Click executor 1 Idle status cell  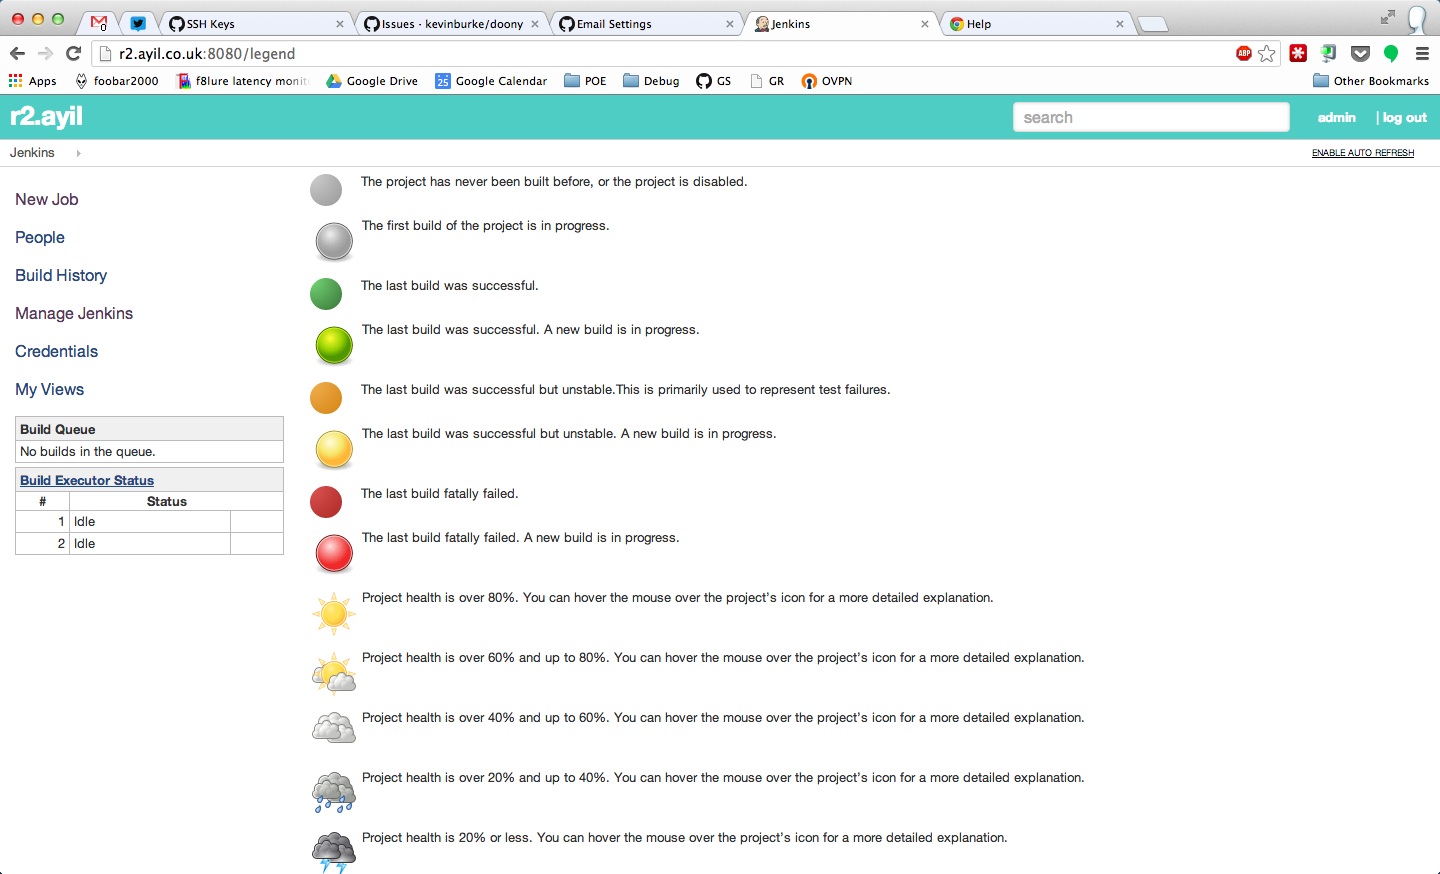click(x=150, y=522)
